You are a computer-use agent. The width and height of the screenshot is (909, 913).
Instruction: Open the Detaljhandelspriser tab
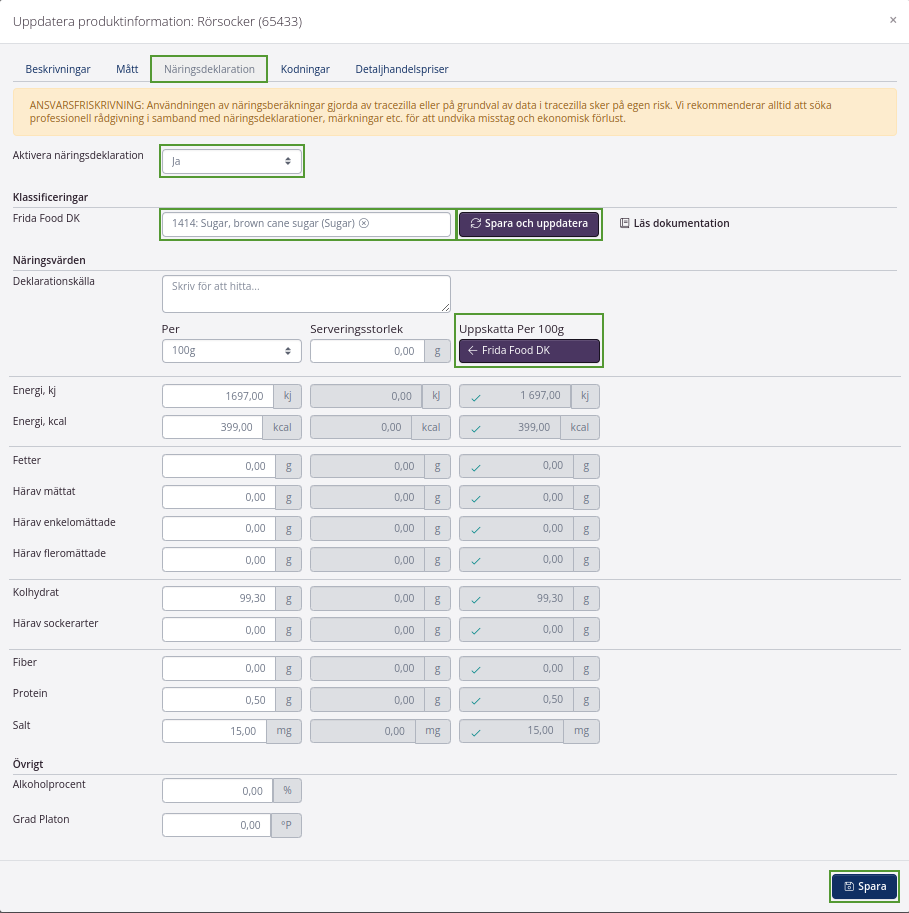coord(401,69)
